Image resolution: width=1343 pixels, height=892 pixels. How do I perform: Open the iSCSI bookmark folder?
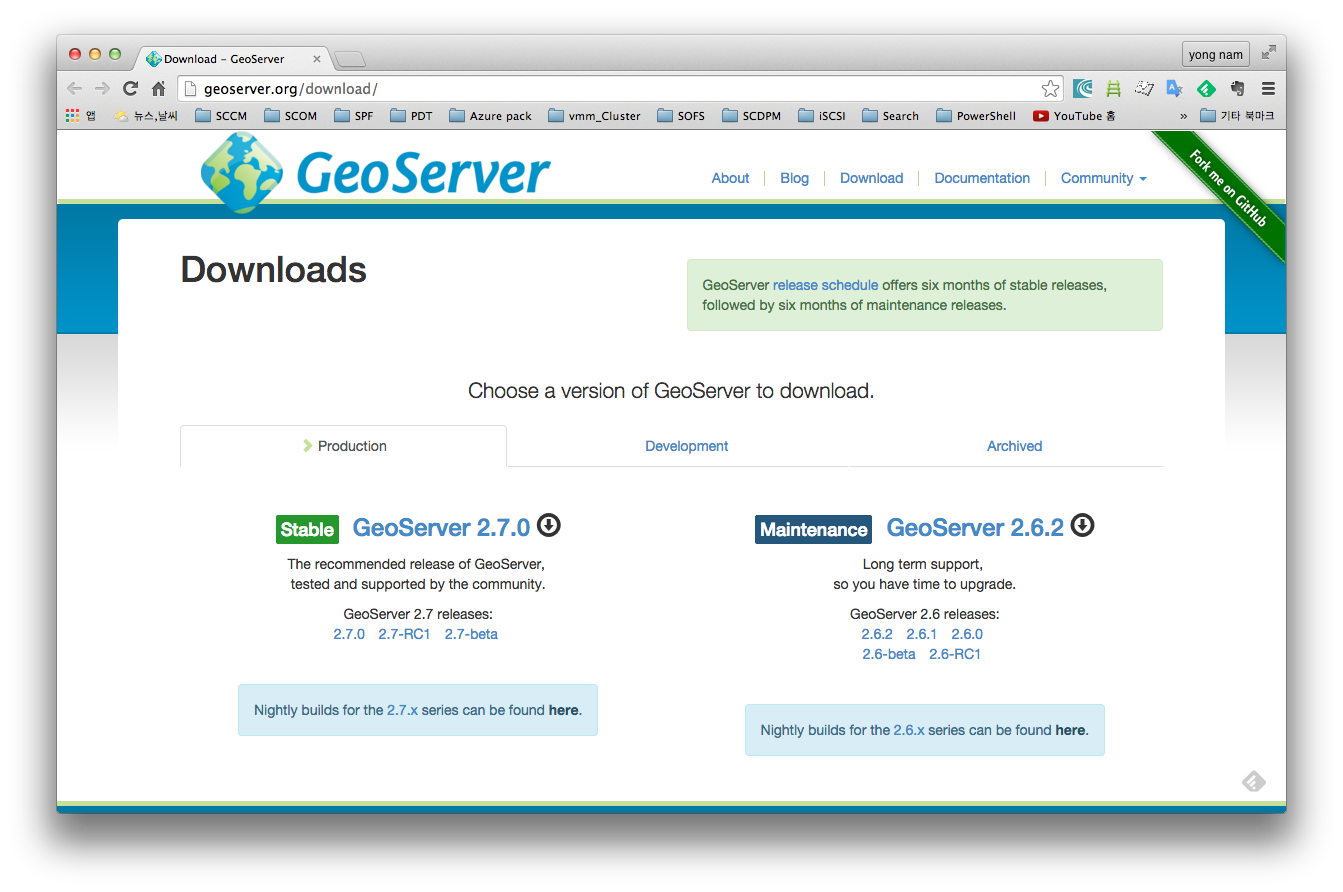(822, 116)
